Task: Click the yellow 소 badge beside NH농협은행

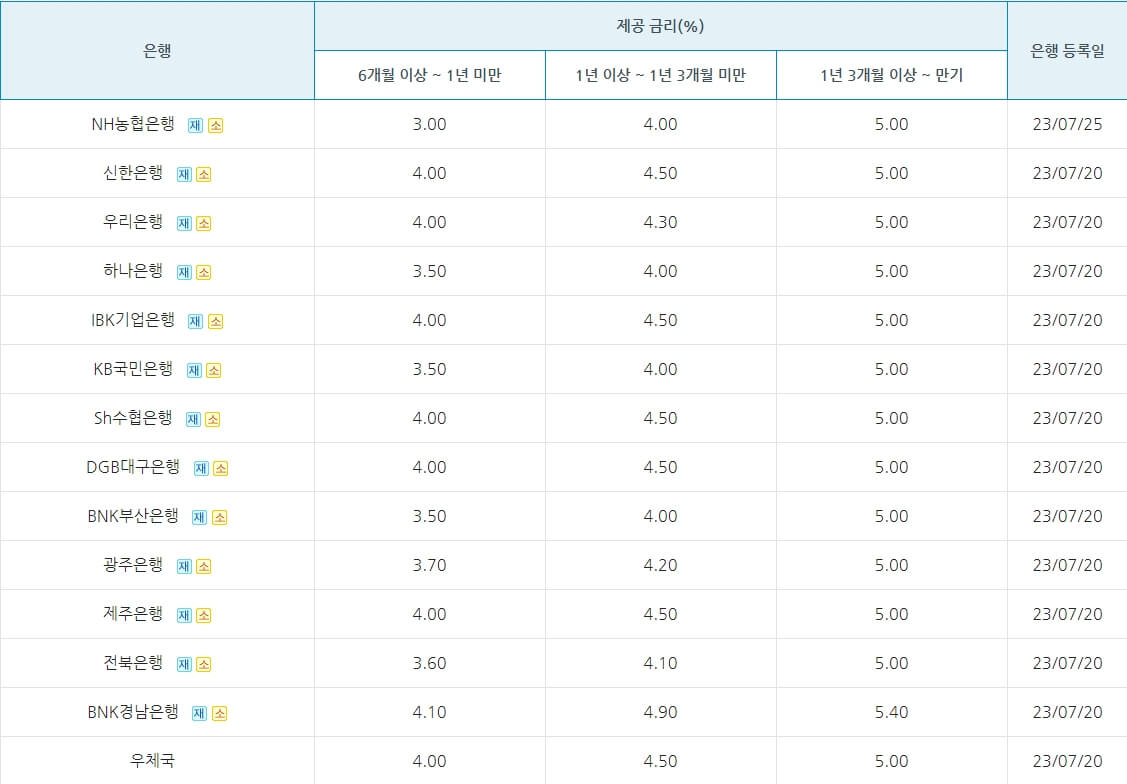Action: [x=216, y=126]
